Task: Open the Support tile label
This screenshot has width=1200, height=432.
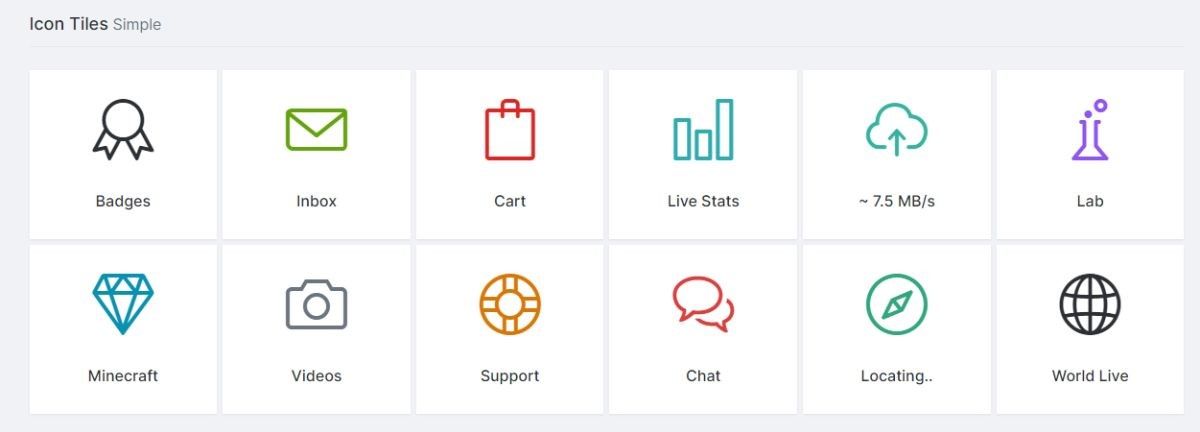Action: coord(510,376)
